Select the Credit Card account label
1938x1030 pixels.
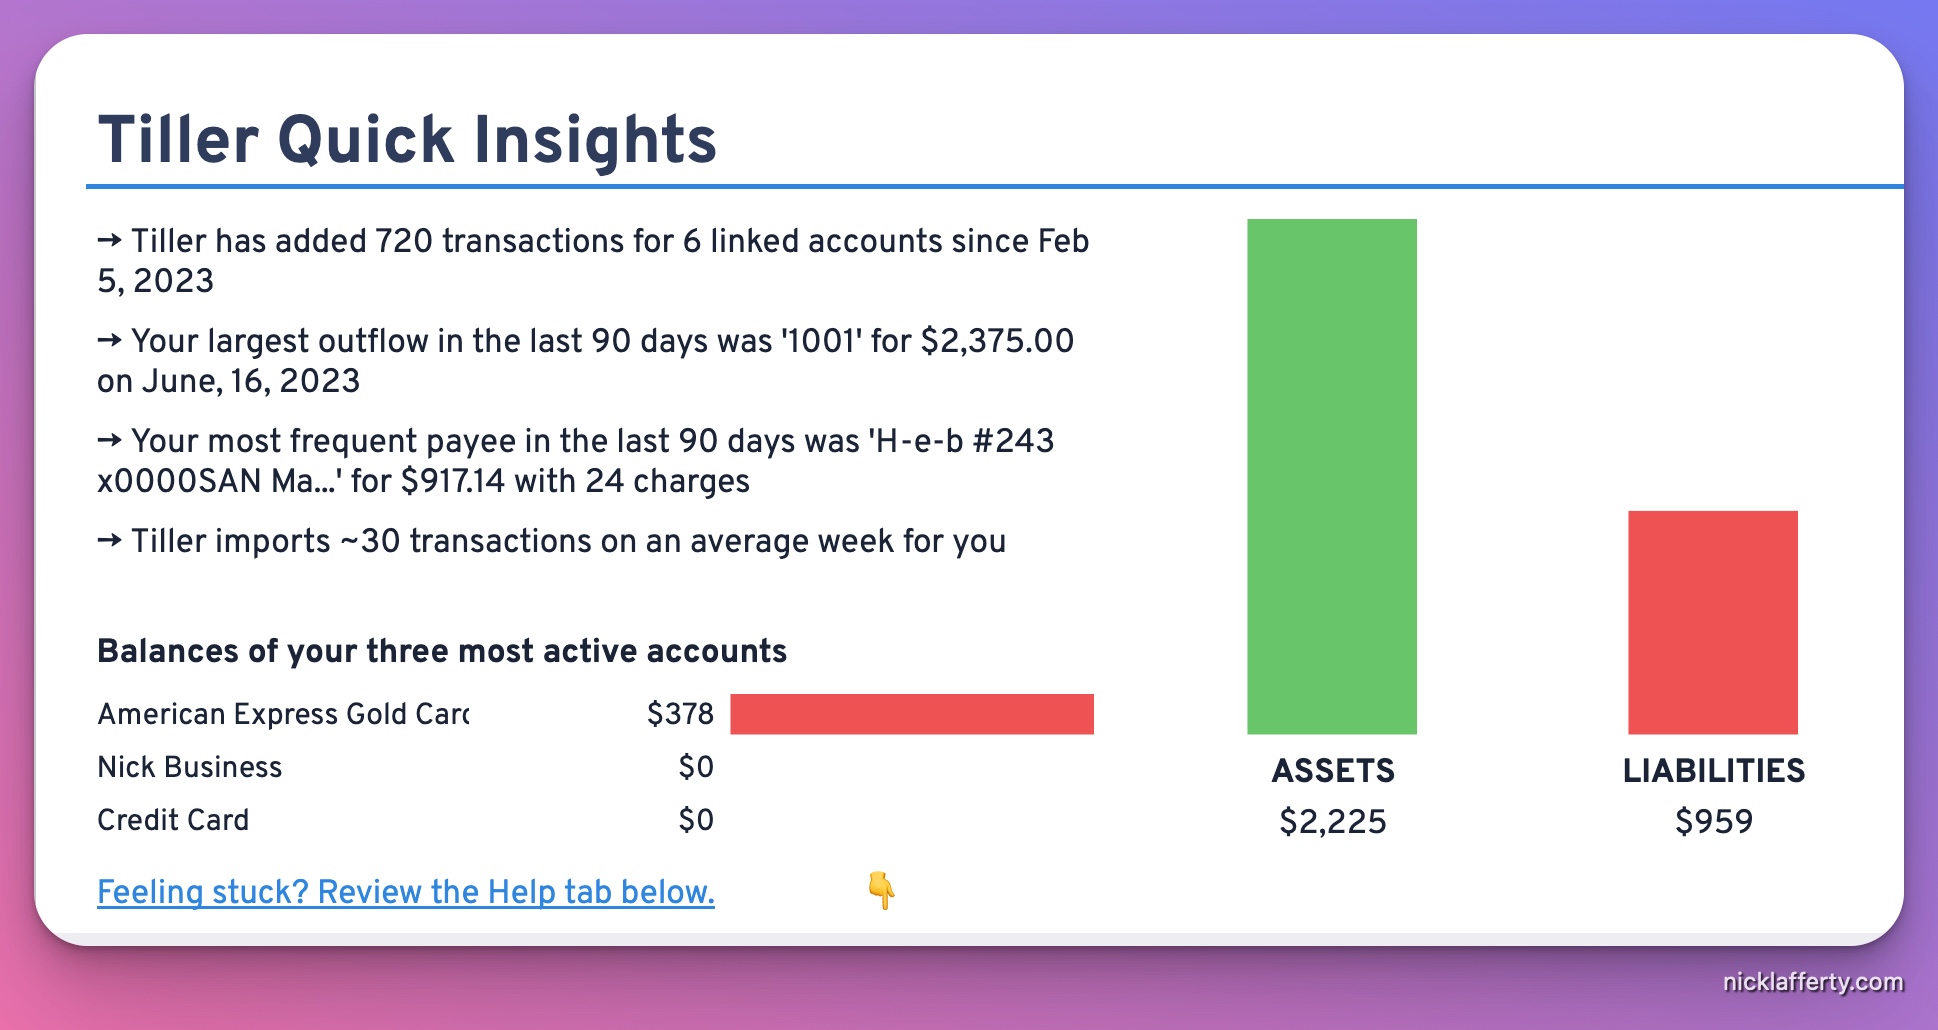click(173, 820)
